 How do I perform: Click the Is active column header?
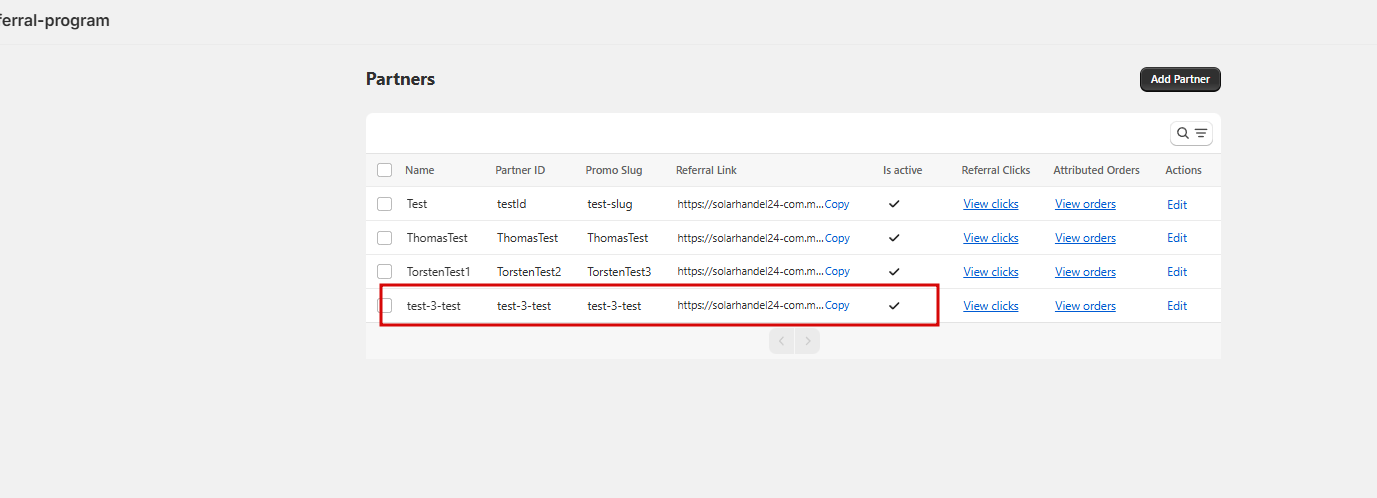coord(902,170)
